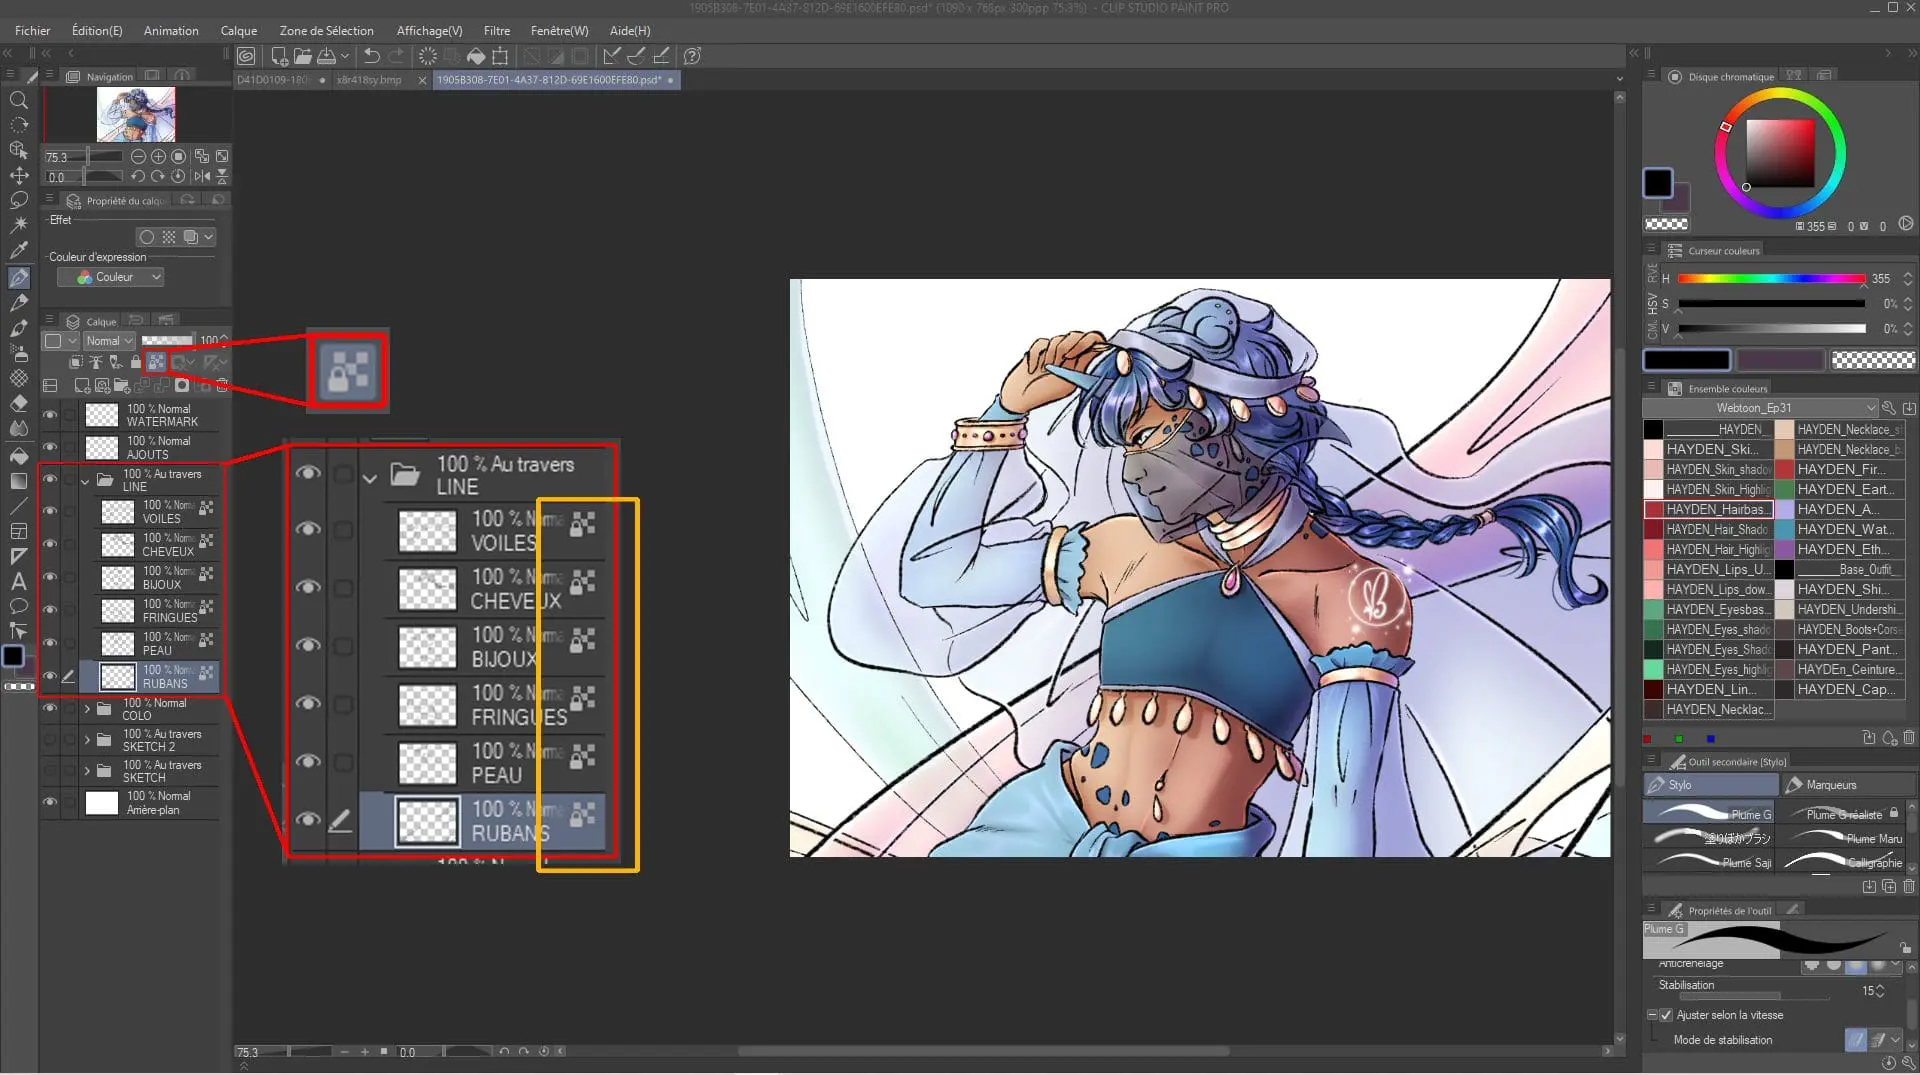The height and width of the screenshot is (1075, 1920).
Task: Select the Balloon tool
Action: (18, 606)
